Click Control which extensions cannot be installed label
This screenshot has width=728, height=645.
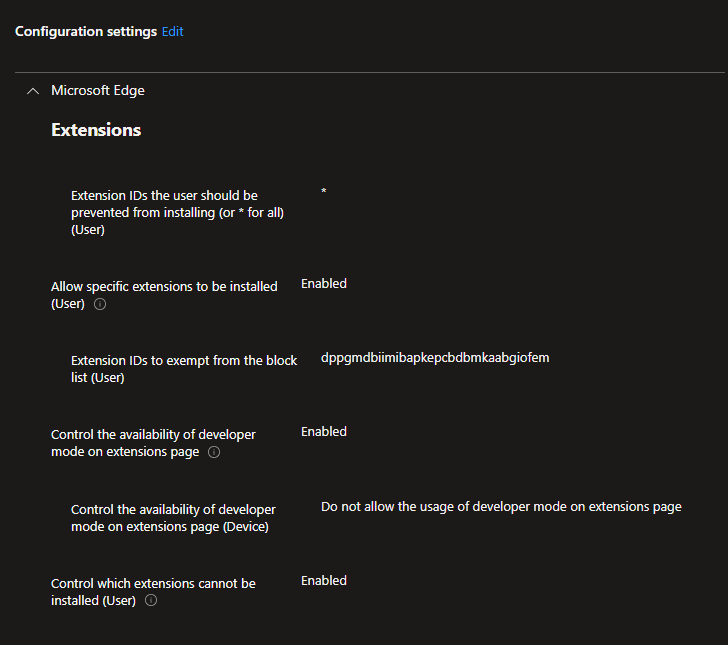coord(153,583)
